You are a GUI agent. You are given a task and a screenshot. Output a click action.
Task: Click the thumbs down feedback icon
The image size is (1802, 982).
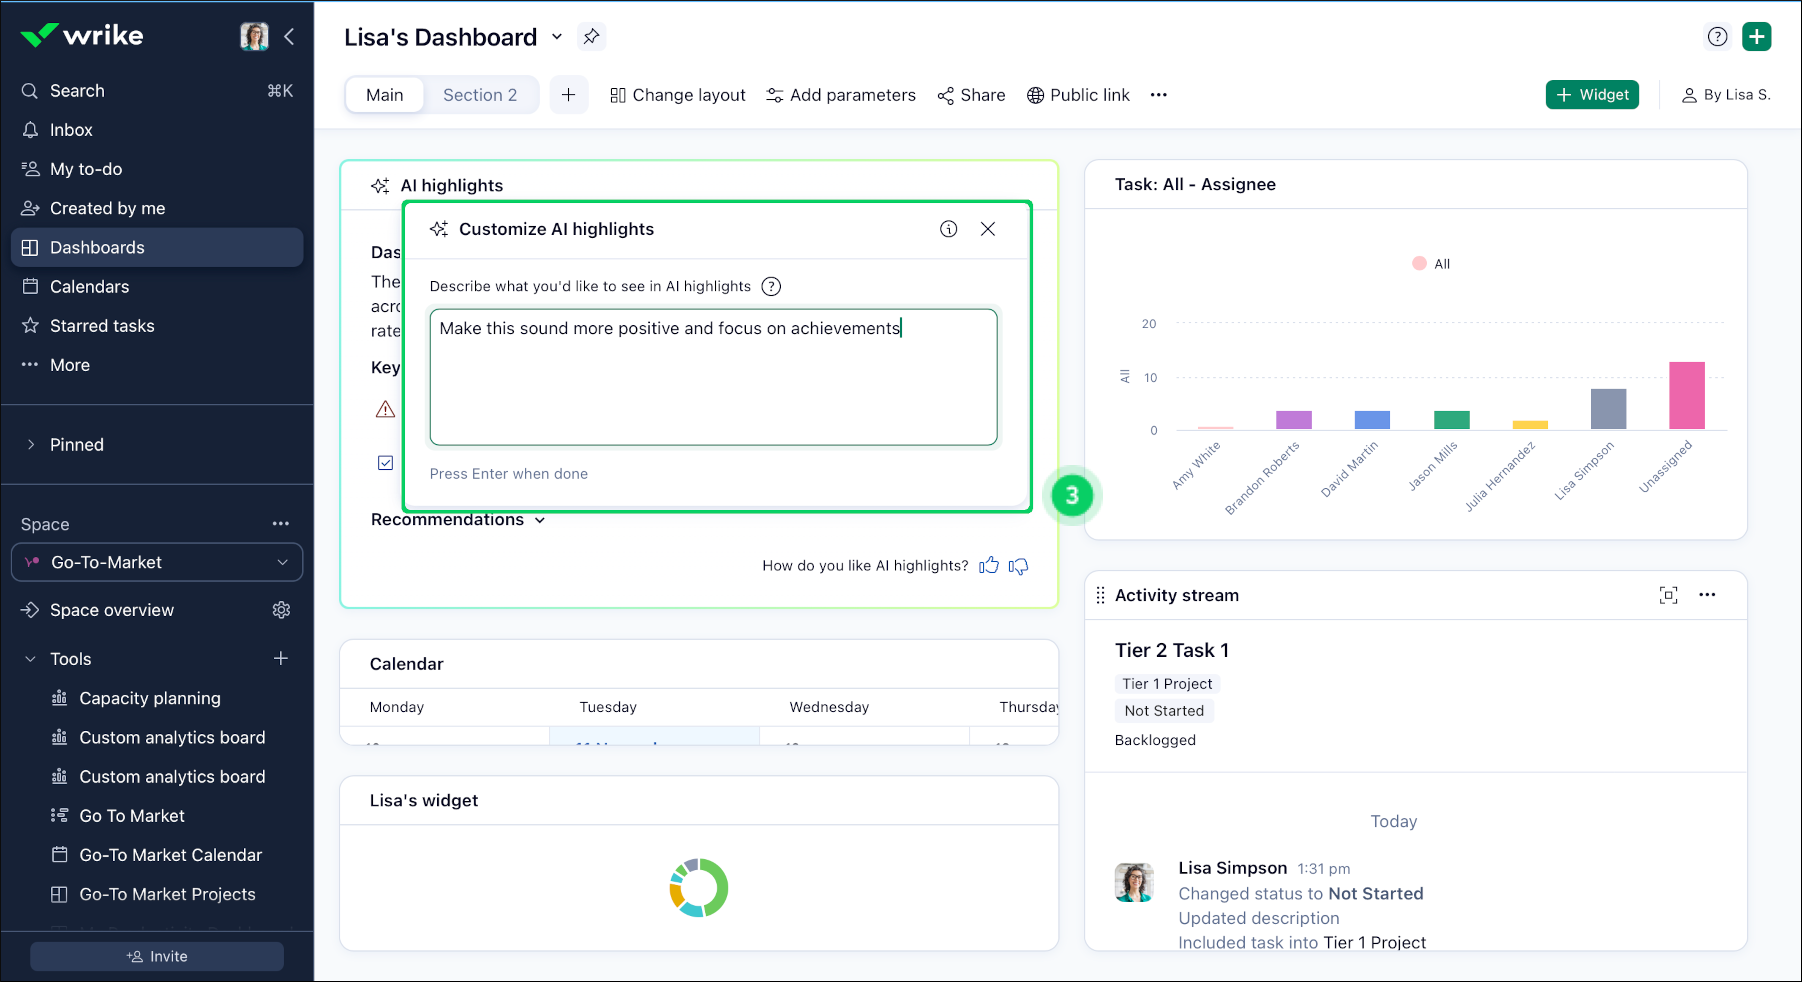pos(1018,566)
